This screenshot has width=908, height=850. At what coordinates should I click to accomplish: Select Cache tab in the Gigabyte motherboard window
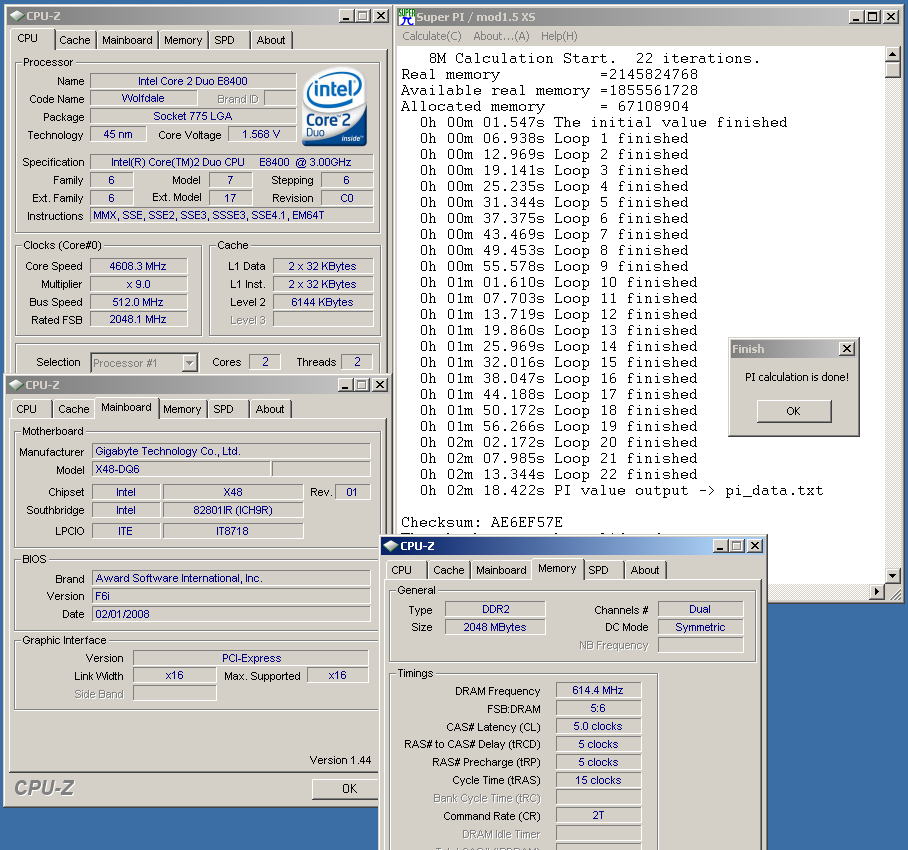73,409
